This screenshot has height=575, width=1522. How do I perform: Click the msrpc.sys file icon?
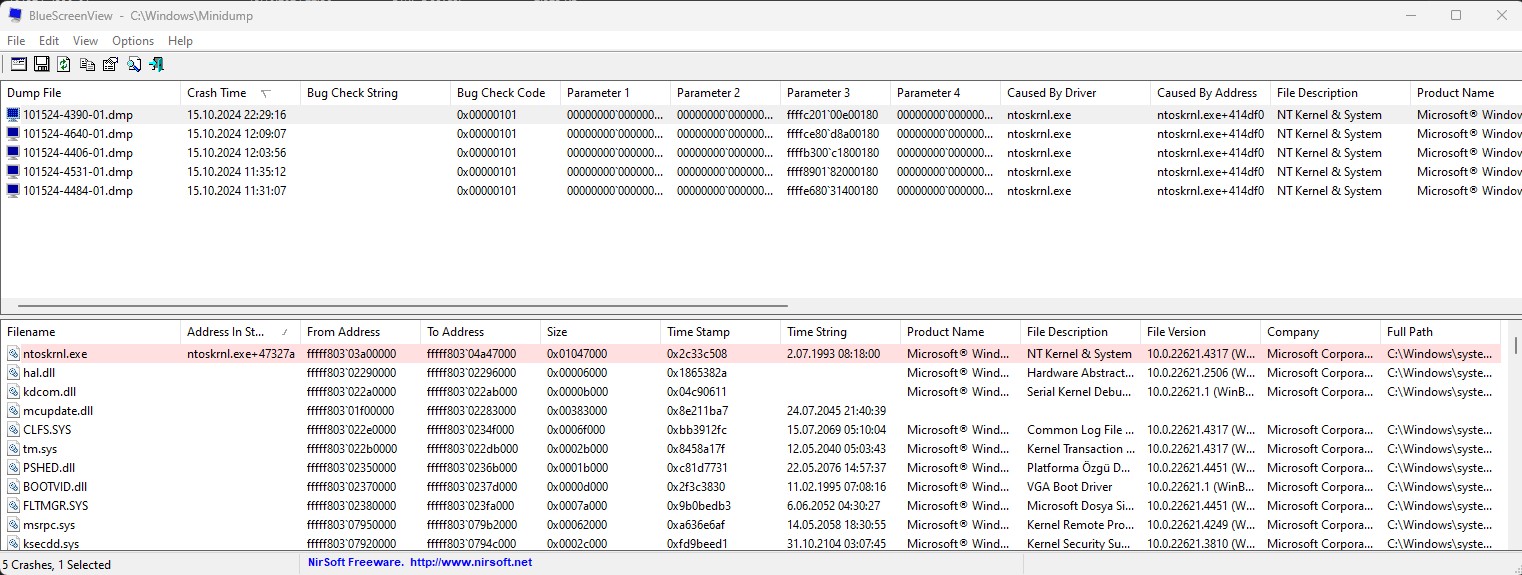pos(13,525)
